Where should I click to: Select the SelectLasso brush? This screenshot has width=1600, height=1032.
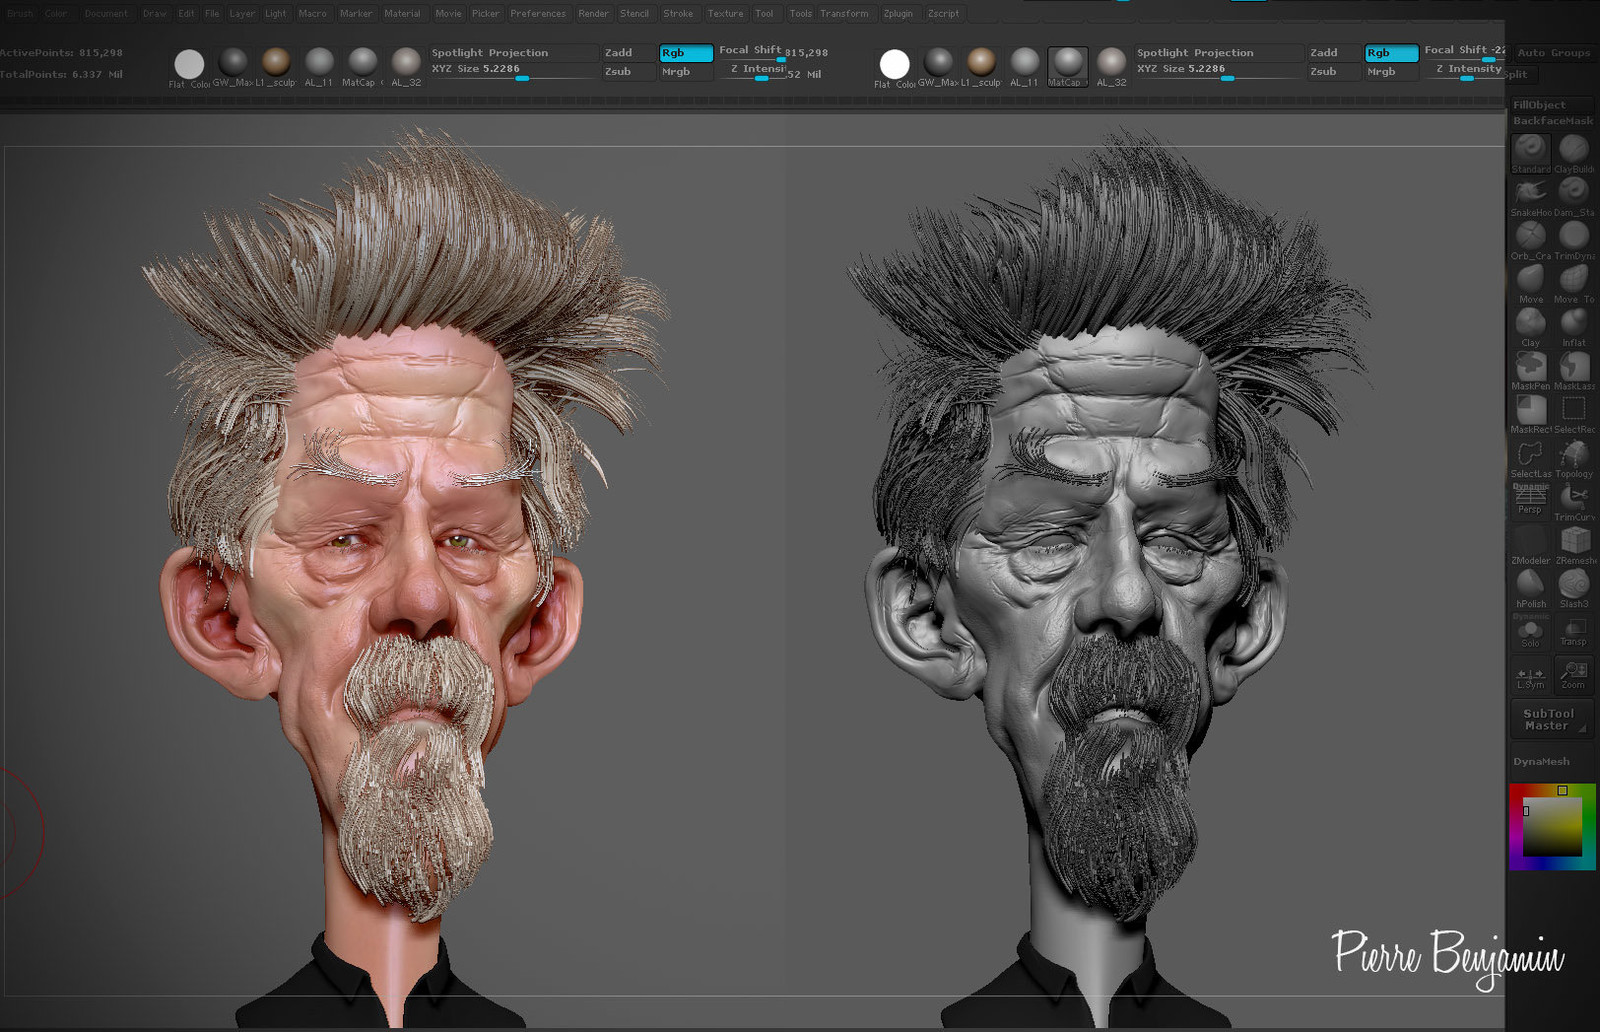[x=1530, y=458]
